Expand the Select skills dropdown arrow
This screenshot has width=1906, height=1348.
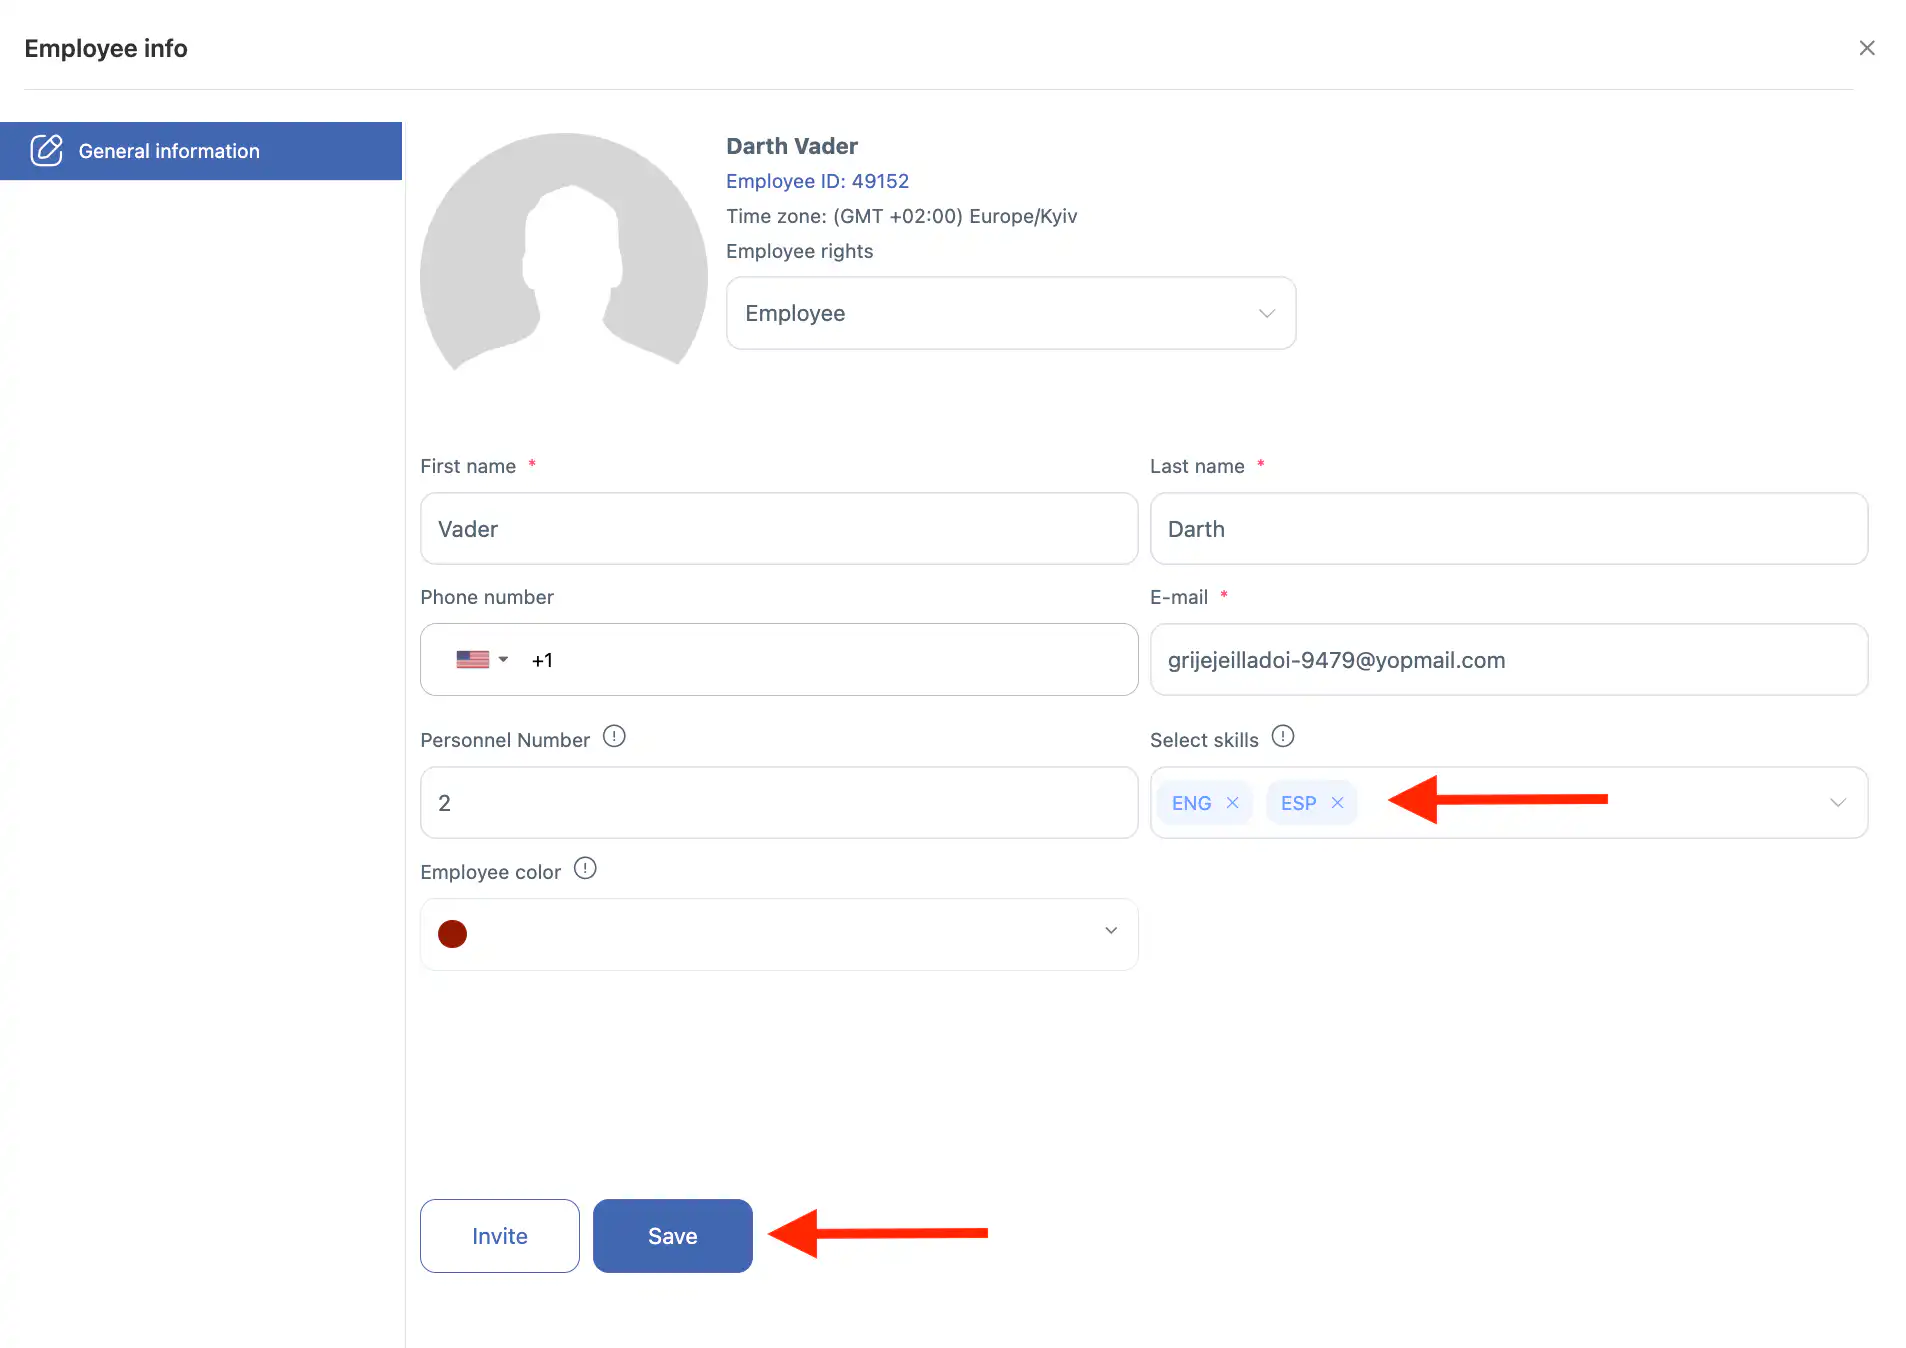(x=1837, y=803)
